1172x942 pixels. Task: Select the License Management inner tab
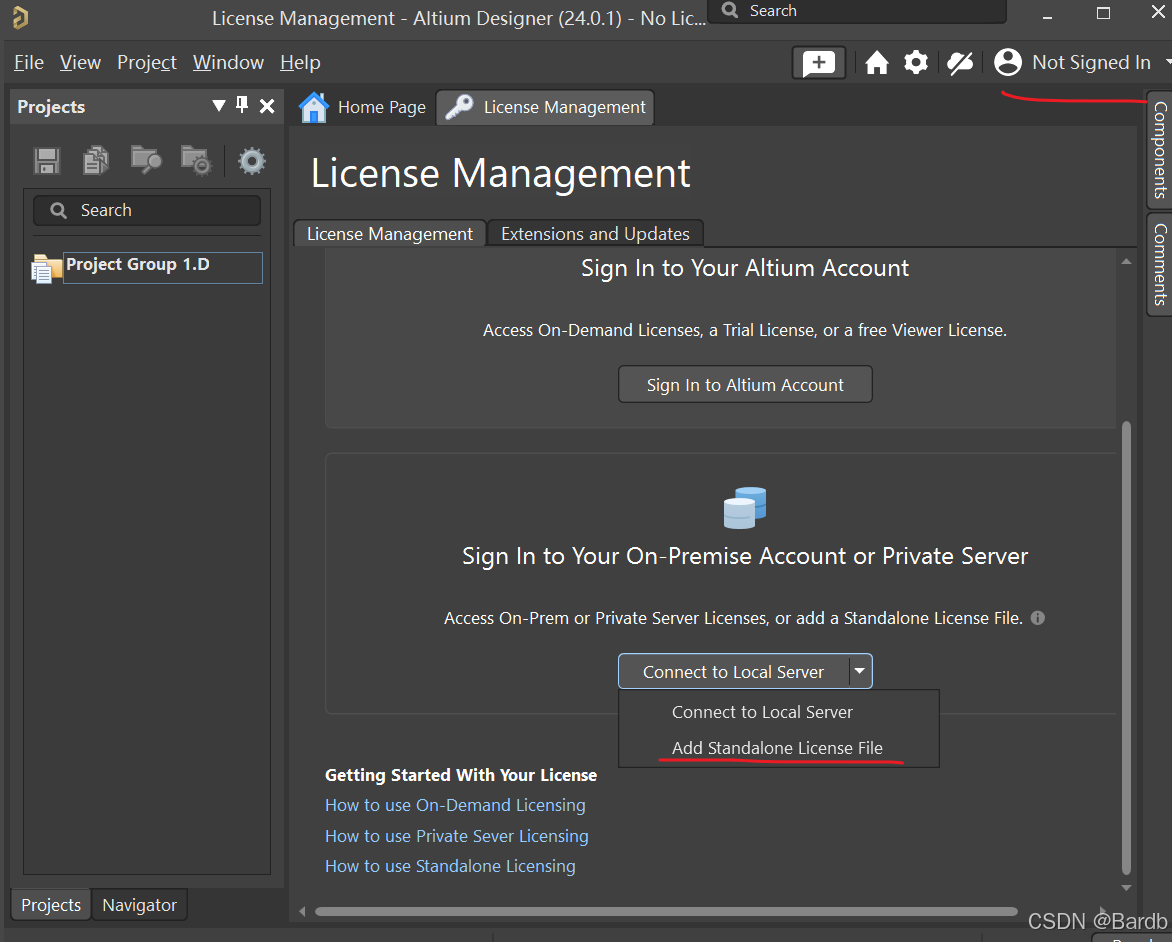tap(389, 234)
